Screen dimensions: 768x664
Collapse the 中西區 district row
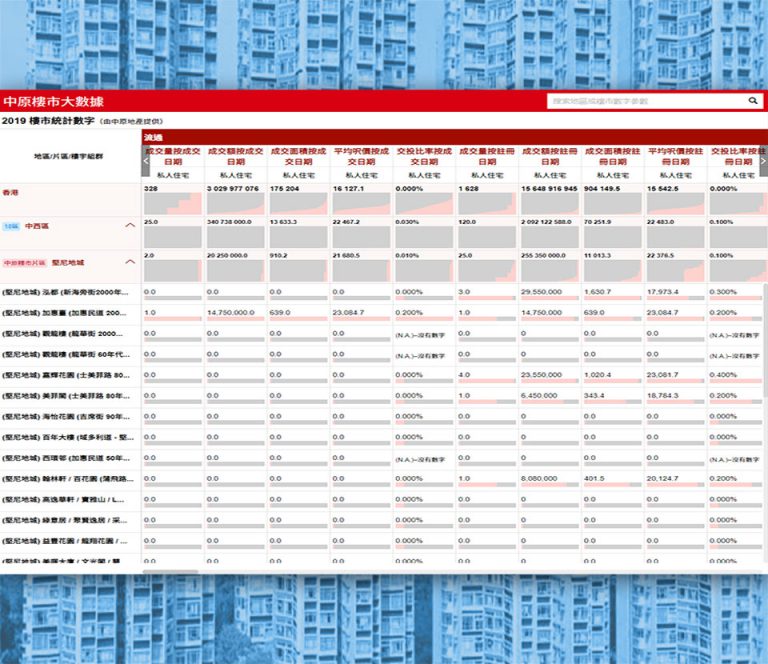point(130,225)
